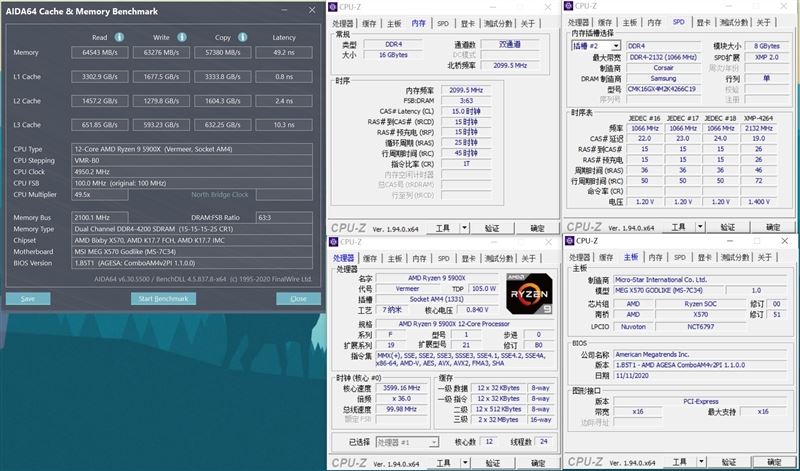Open the memory slot selection dropdown in SPD window
800x471 pixels.
click(x=596, y=45)
